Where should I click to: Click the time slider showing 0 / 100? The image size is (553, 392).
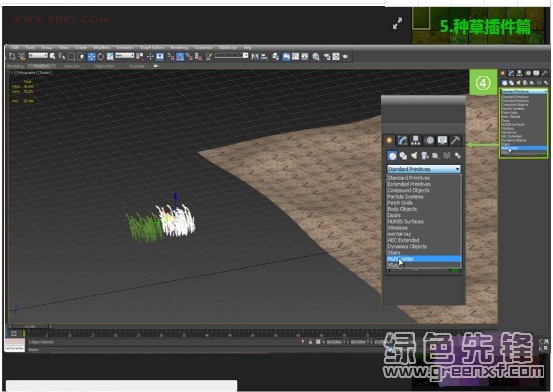30,327
